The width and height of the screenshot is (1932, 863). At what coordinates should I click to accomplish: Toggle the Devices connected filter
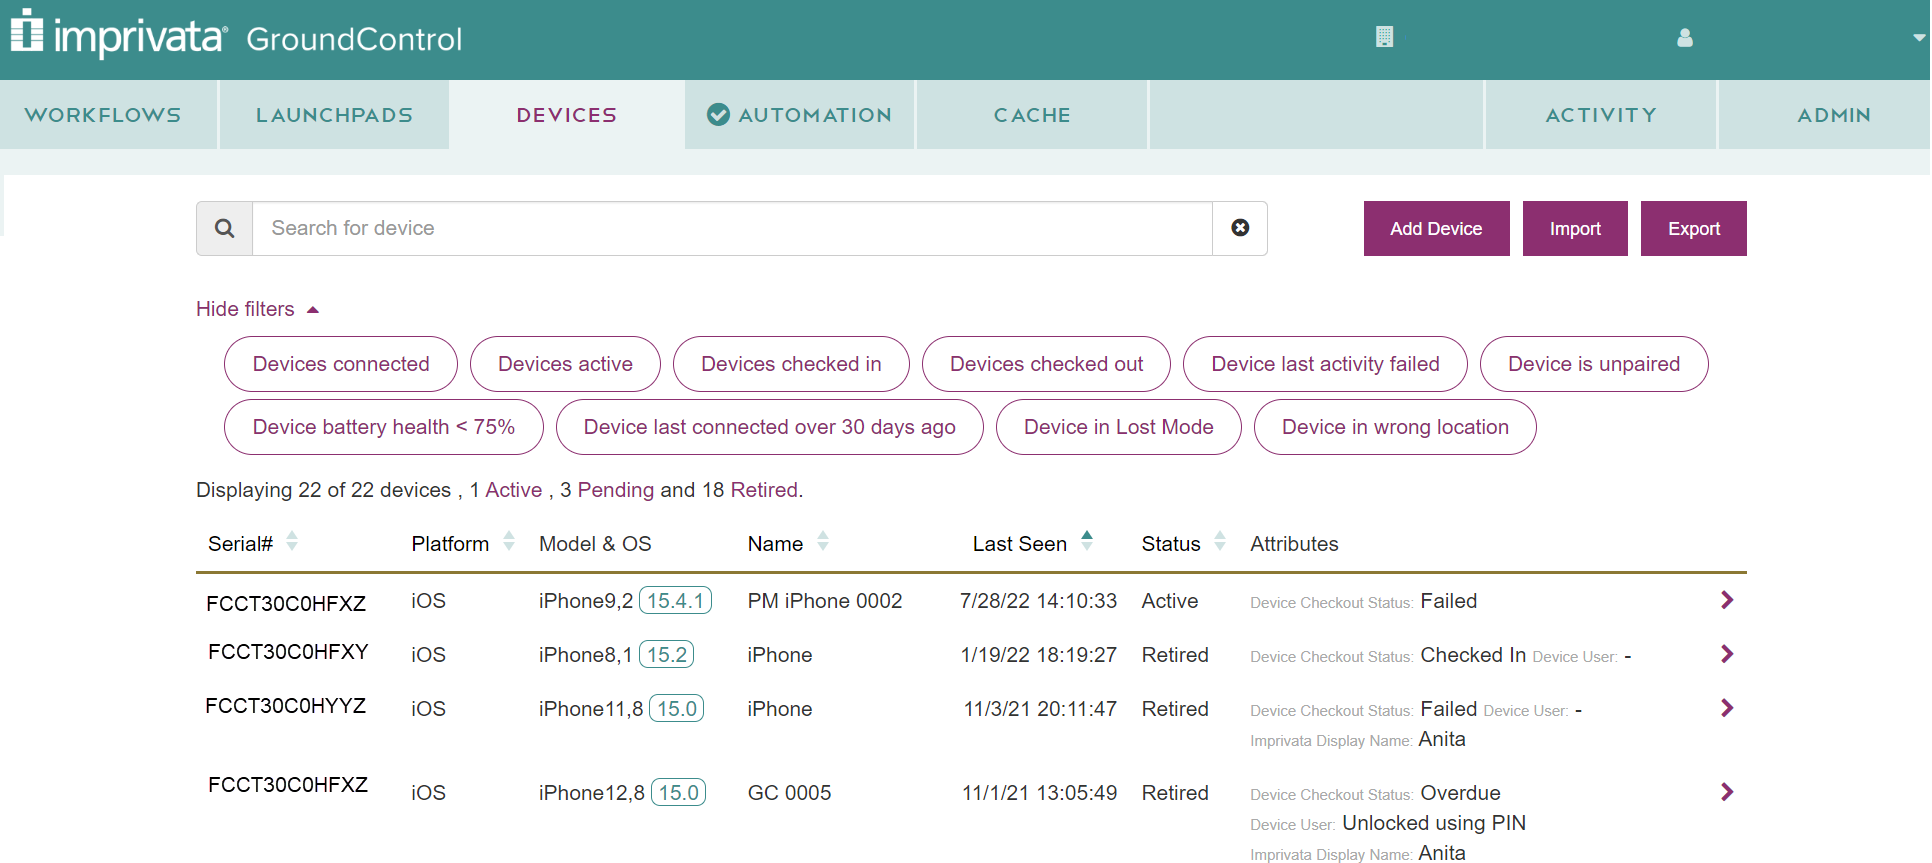[341, 364]
